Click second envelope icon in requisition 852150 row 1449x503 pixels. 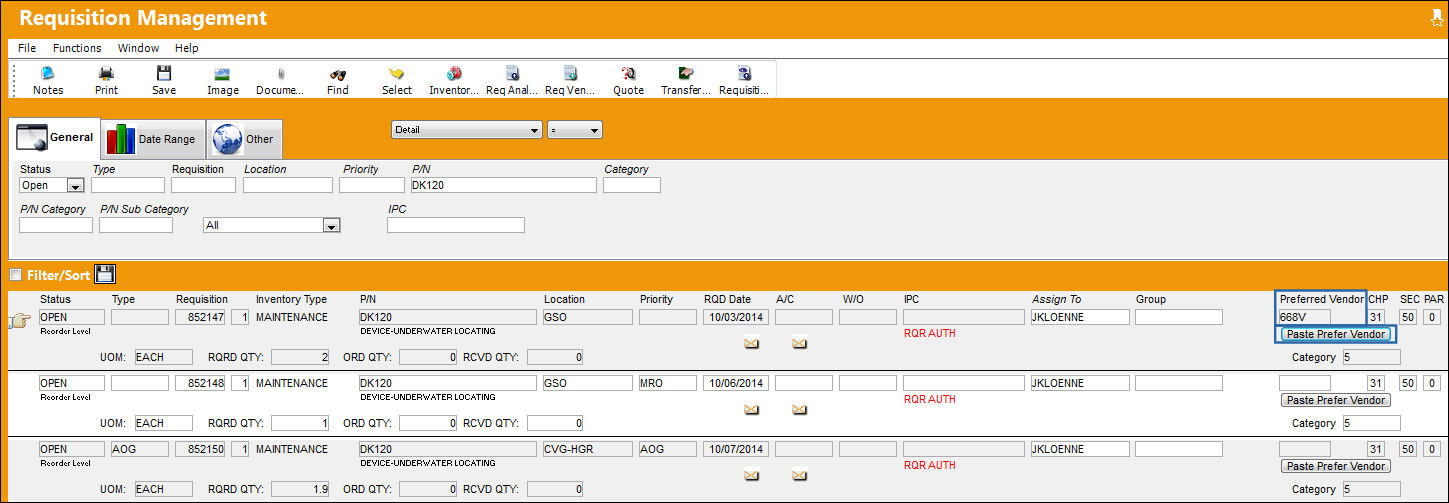[799, 475]
